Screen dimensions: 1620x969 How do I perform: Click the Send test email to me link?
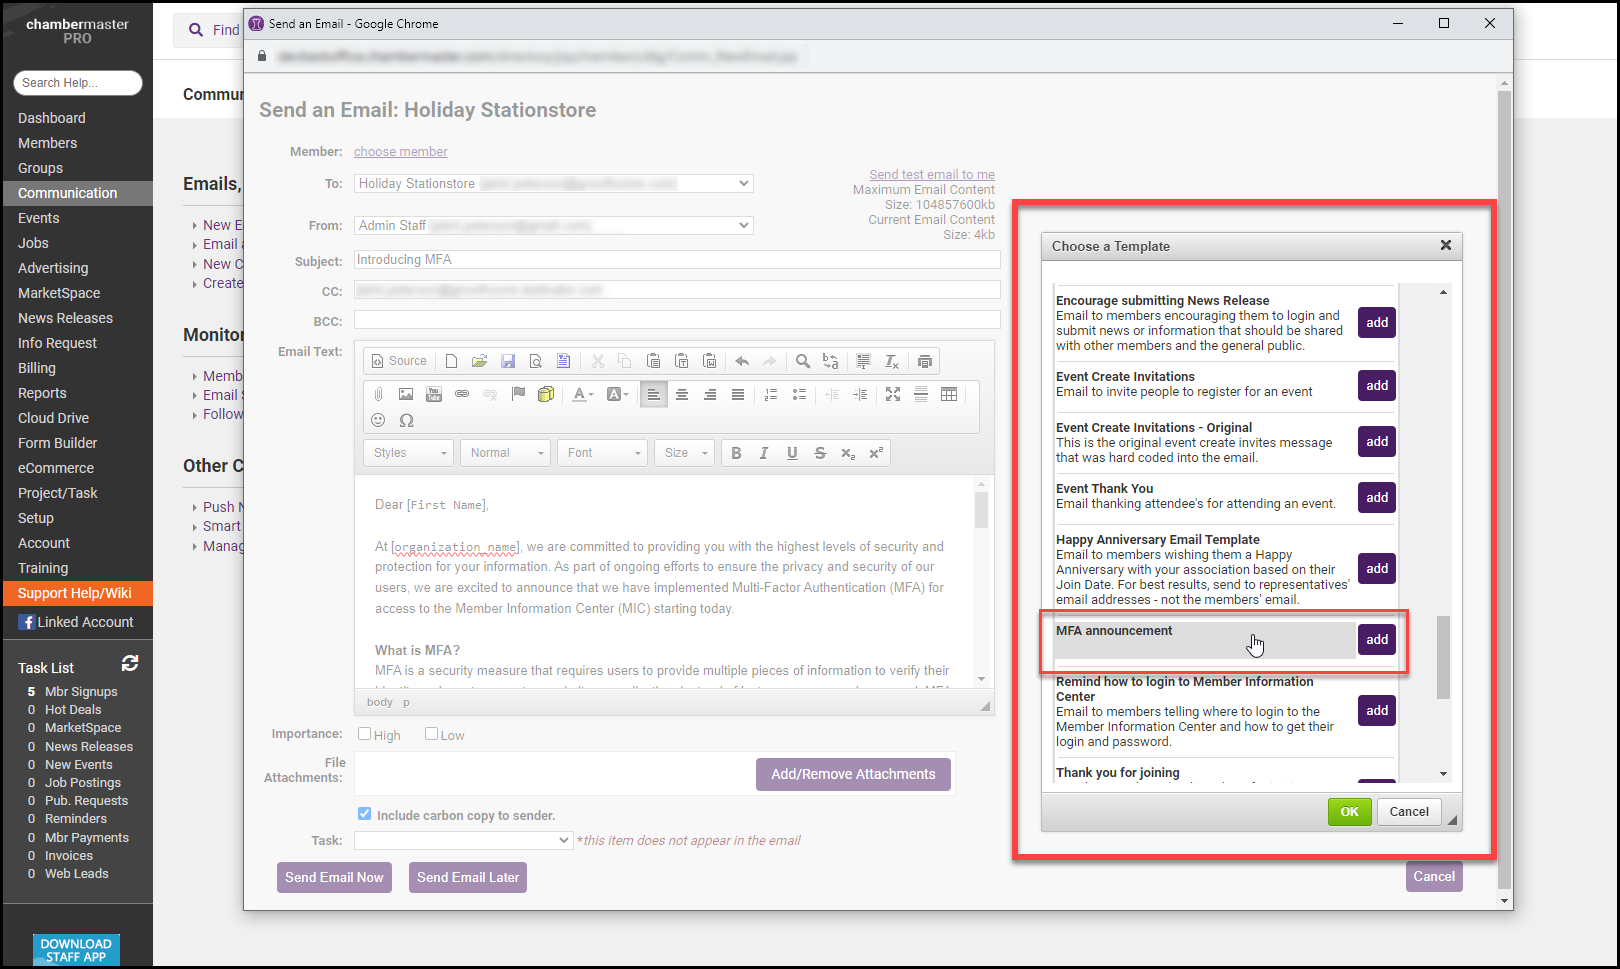[x=931, y=174]
